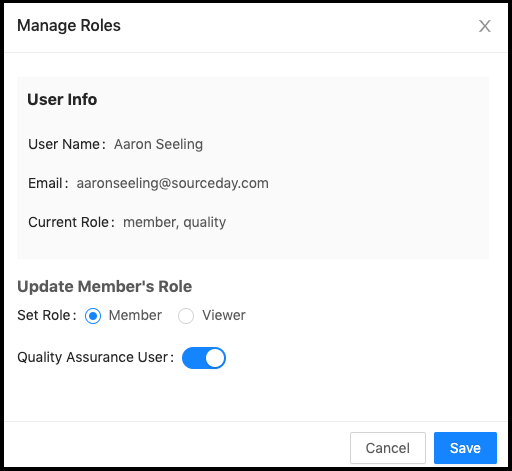The height and width of the screenshot is (471, 512).
Task: Click the User Info heading
Action: pos(62,99)
